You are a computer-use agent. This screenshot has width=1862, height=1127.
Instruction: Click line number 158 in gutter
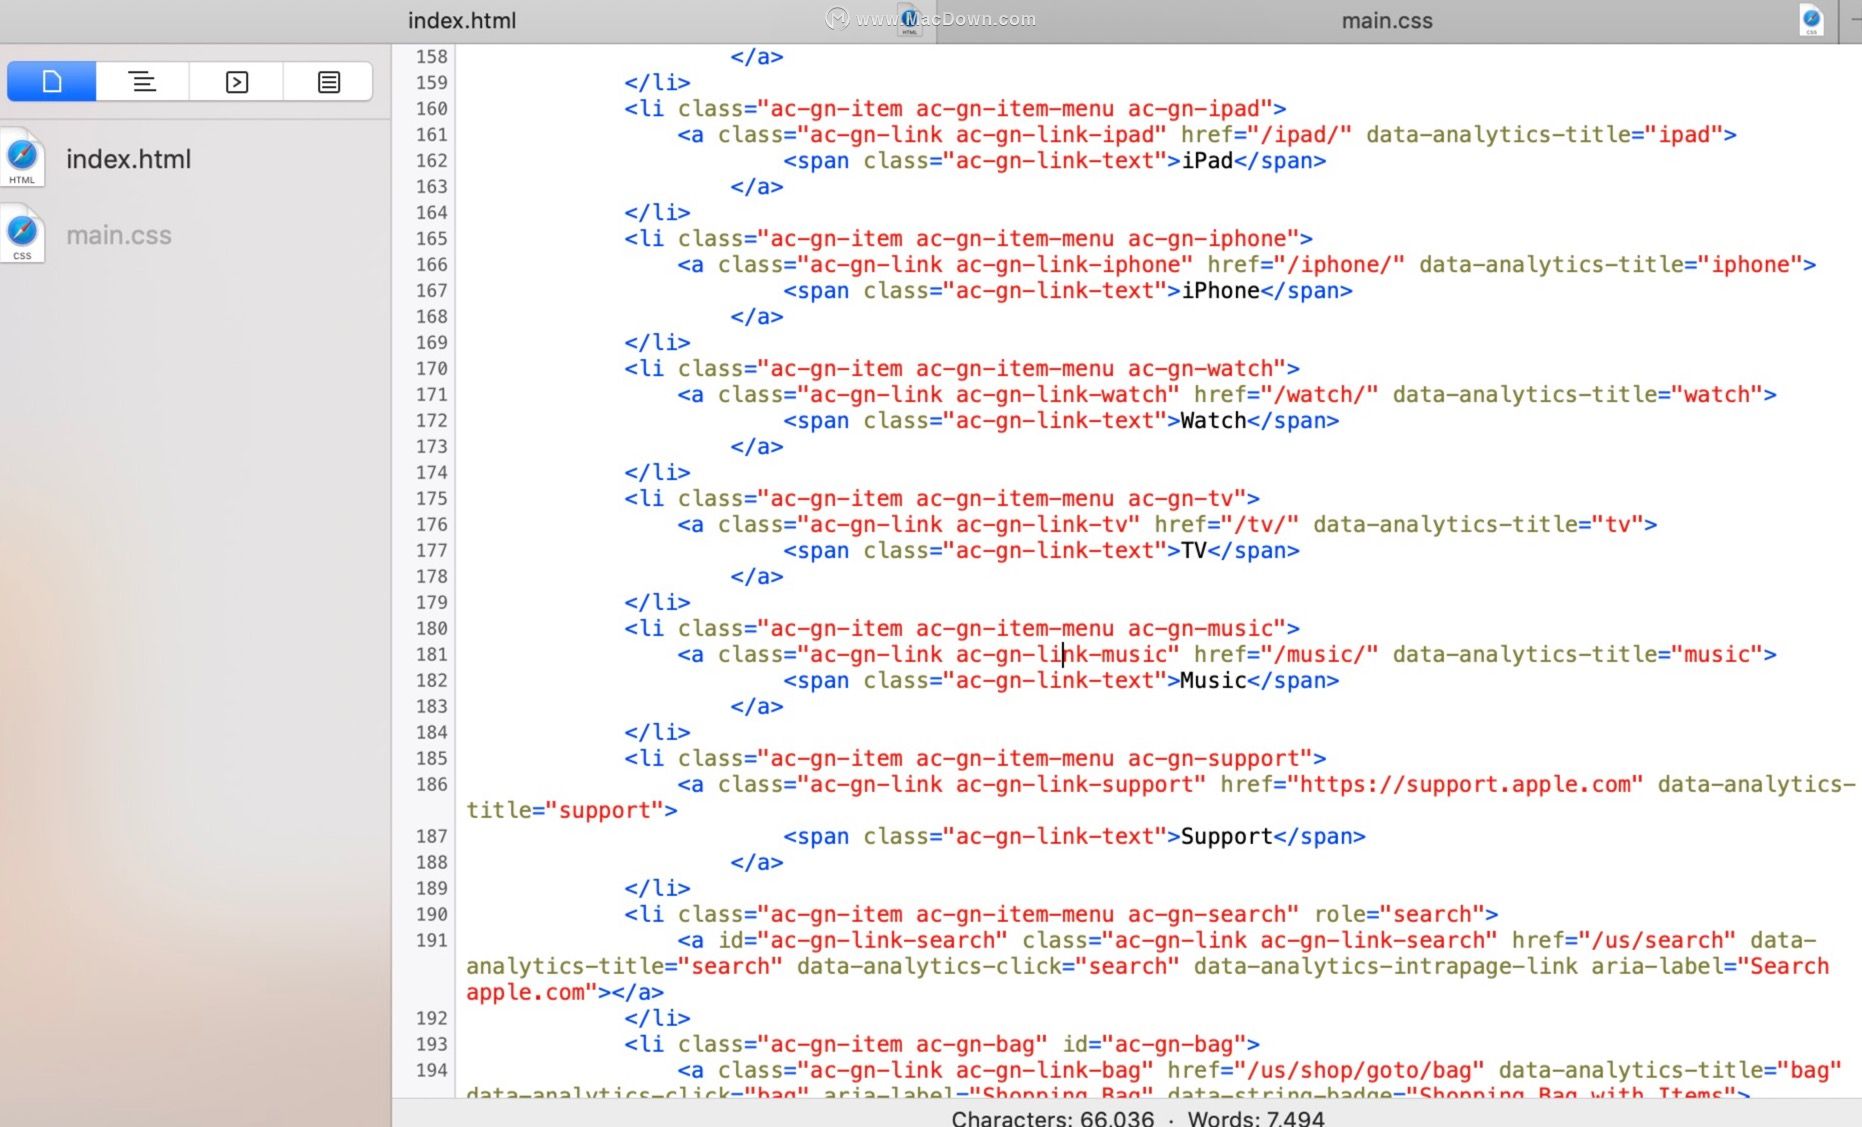pyautogui.click(x=431, y=57)
